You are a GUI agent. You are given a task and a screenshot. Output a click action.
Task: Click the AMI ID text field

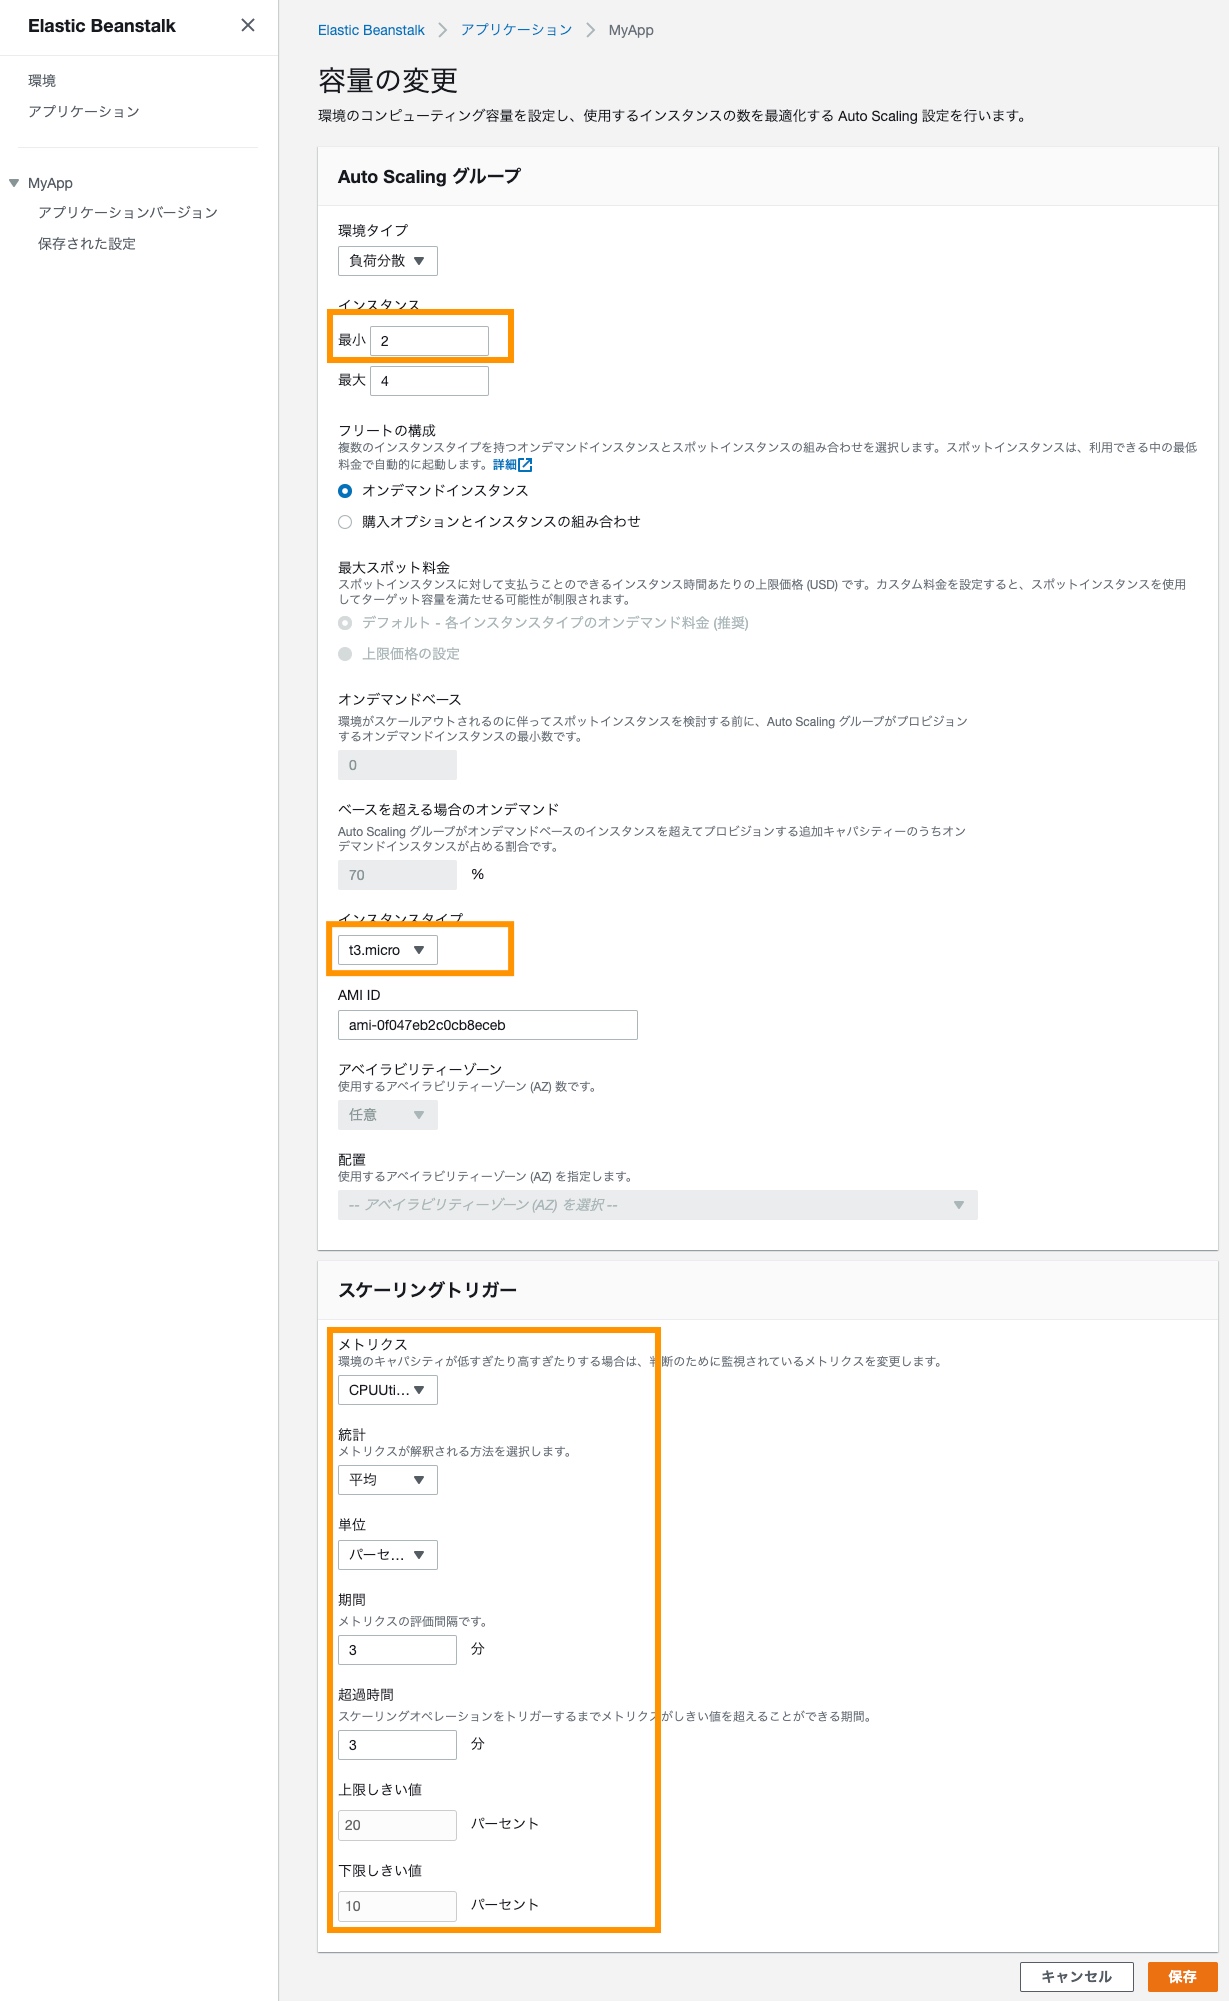487,1025
